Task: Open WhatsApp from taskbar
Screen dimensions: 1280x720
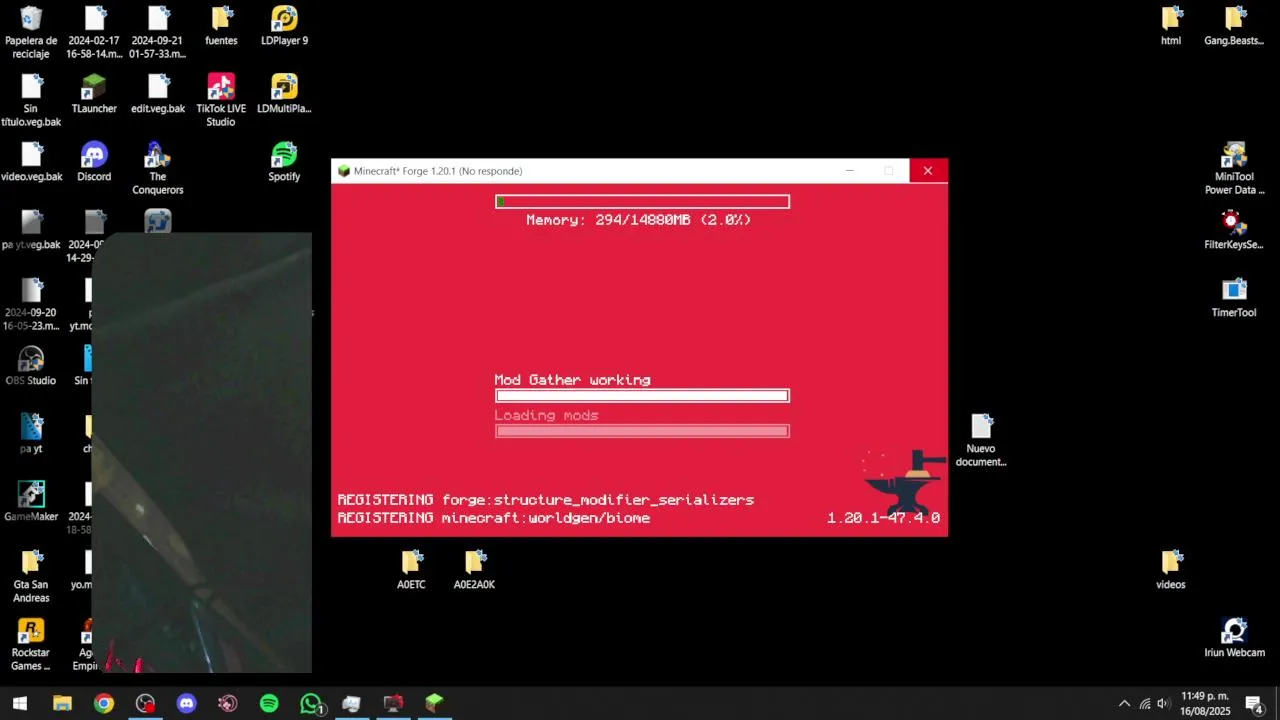Action: [x=311, y=703]
